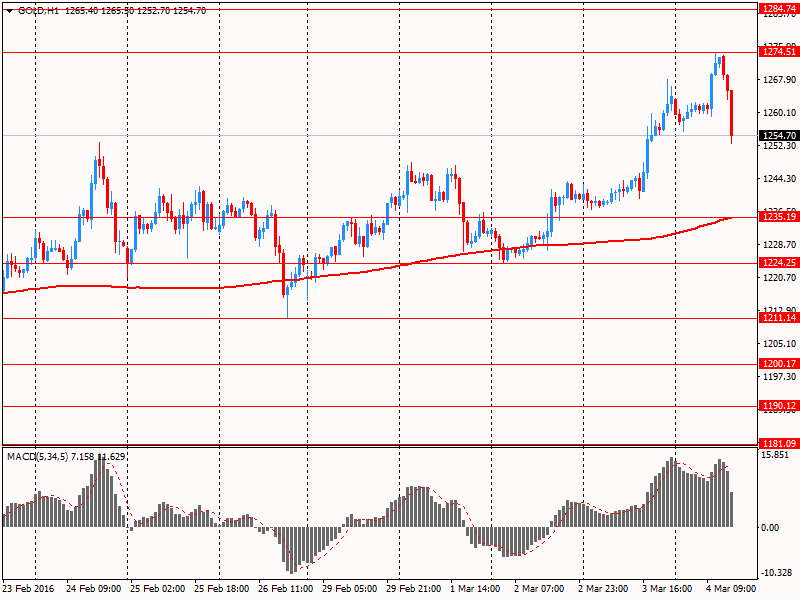
Task: Click the GOLD,H1 chart title text
Action: (x=39, y=10)
